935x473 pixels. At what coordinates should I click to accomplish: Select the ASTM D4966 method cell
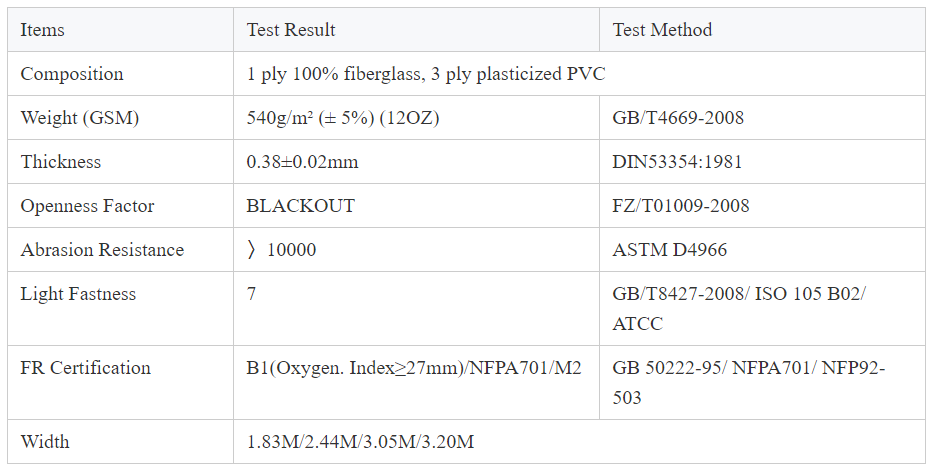tap(664, 250)
